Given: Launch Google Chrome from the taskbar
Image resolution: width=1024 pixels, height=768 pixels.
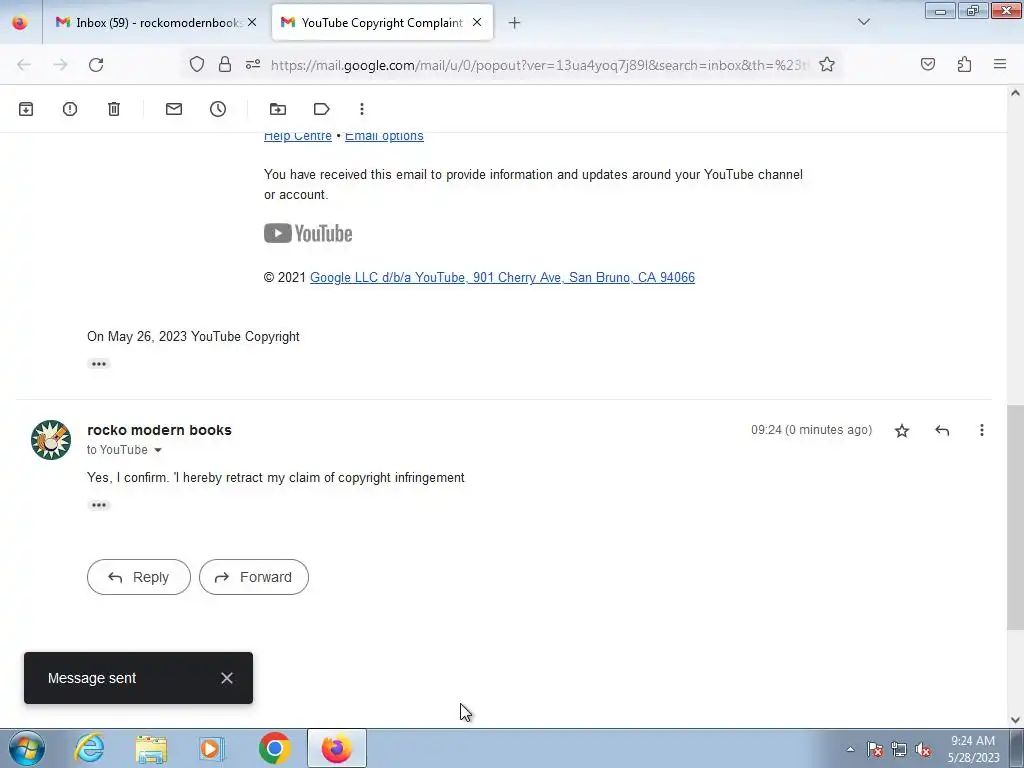Looking at the screenshot, I should click(274, 748).
